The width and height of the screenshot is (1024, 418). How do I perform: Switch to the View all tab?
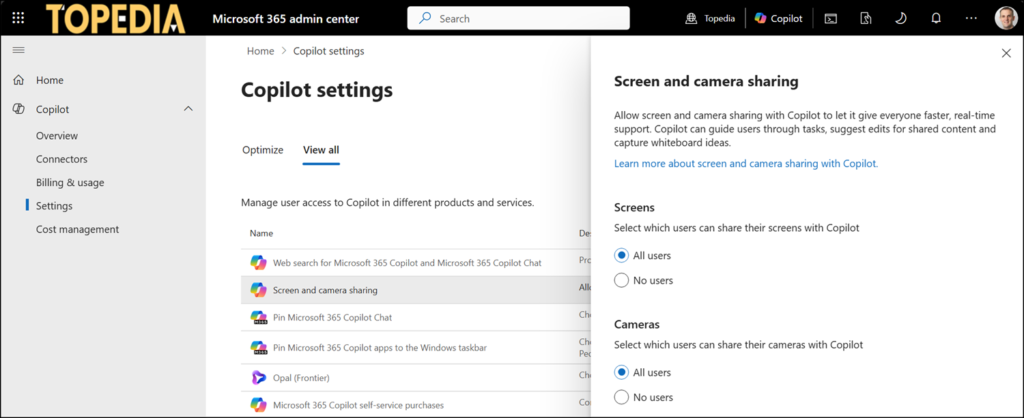[x=321, y=150]
